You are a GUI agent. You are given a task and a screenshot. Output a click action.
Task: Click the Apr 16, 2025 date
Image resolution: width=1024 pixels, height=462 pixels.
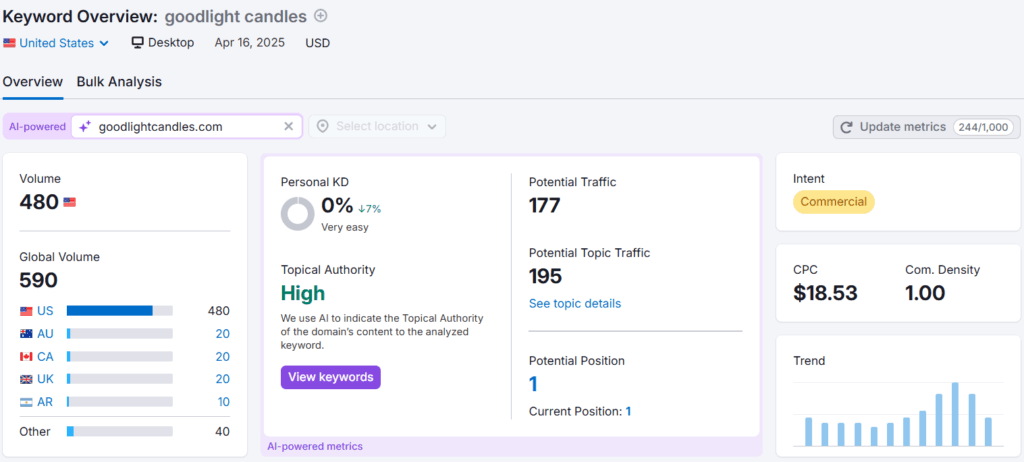pos(249,43)
